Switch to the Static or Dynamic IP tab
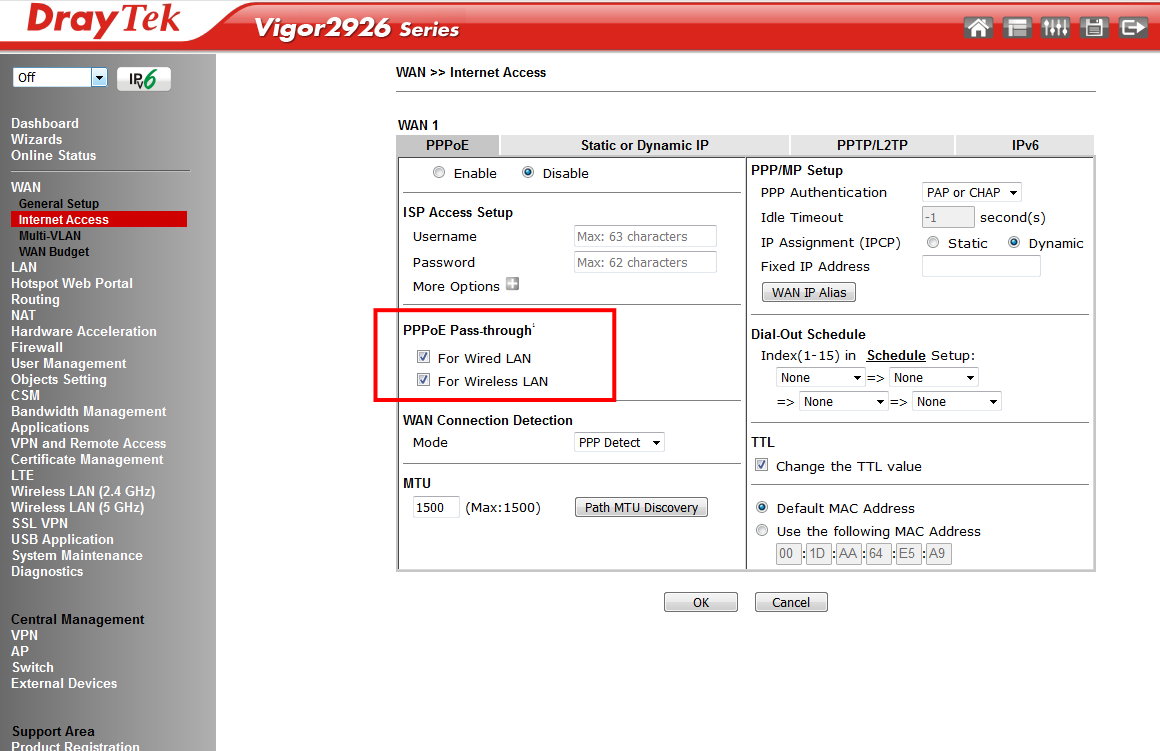Screen dimensions: 1160x751 tap(644, 144)
